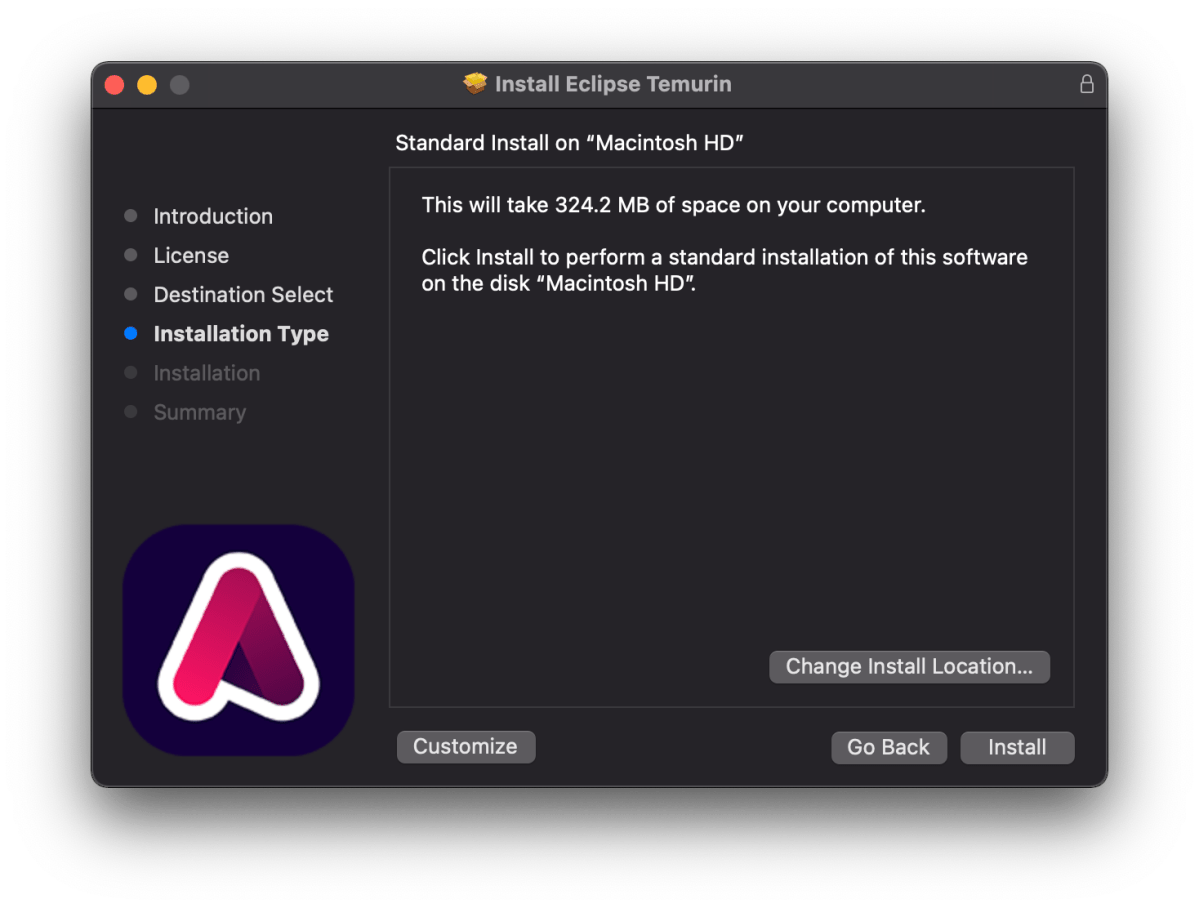The image size is (1199, 908).
Task: Select the greyed Installation step
Action: [206, 373]
